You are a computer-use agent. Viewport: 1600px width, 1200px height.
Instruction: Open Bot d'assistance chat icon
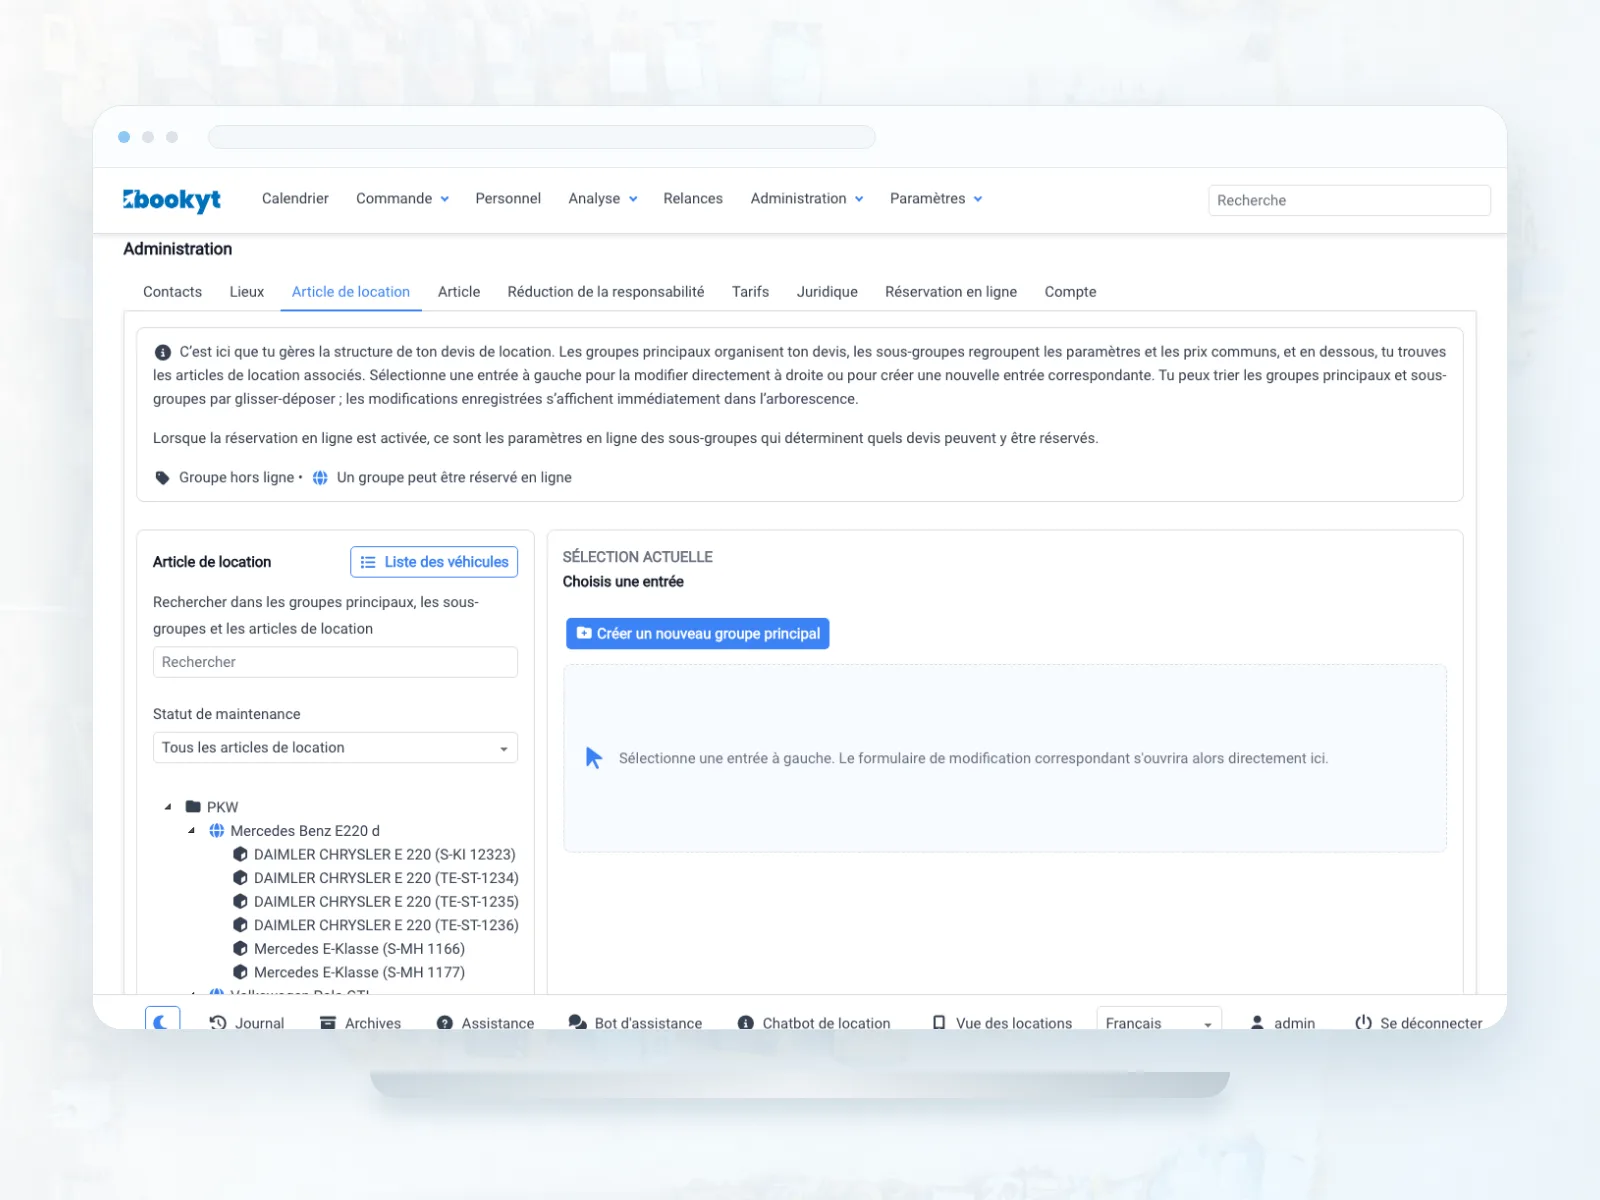point(577,1022)
